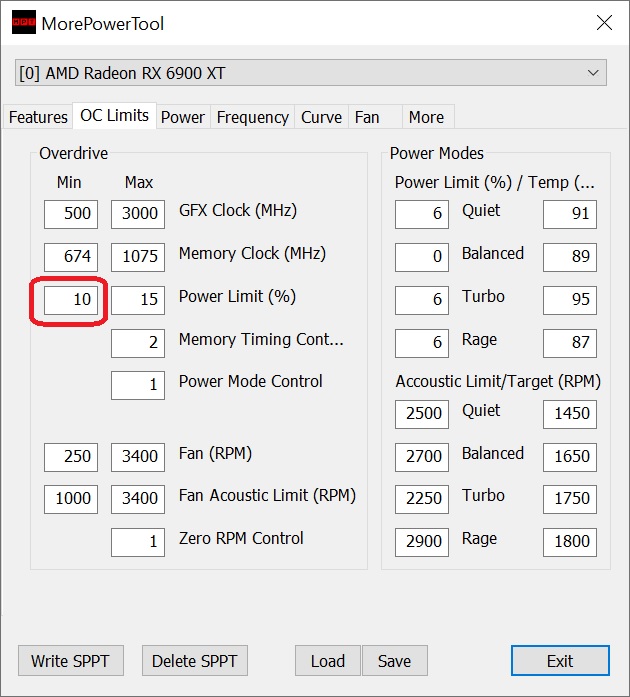Click the Delete SPPT button
Screen dimensions: 630x697
[195, 661]
